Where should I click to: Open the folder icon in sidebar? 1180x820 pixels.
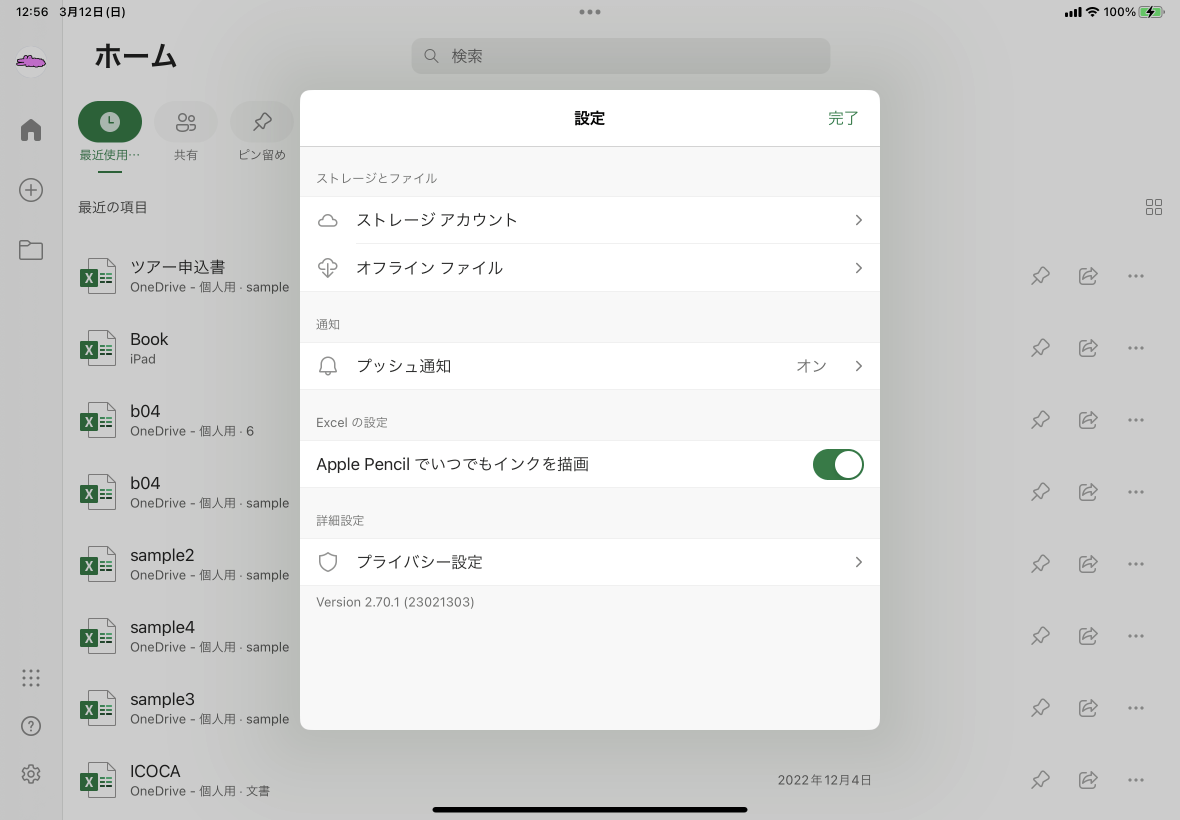pyautogui.click(x=31, y=250)
